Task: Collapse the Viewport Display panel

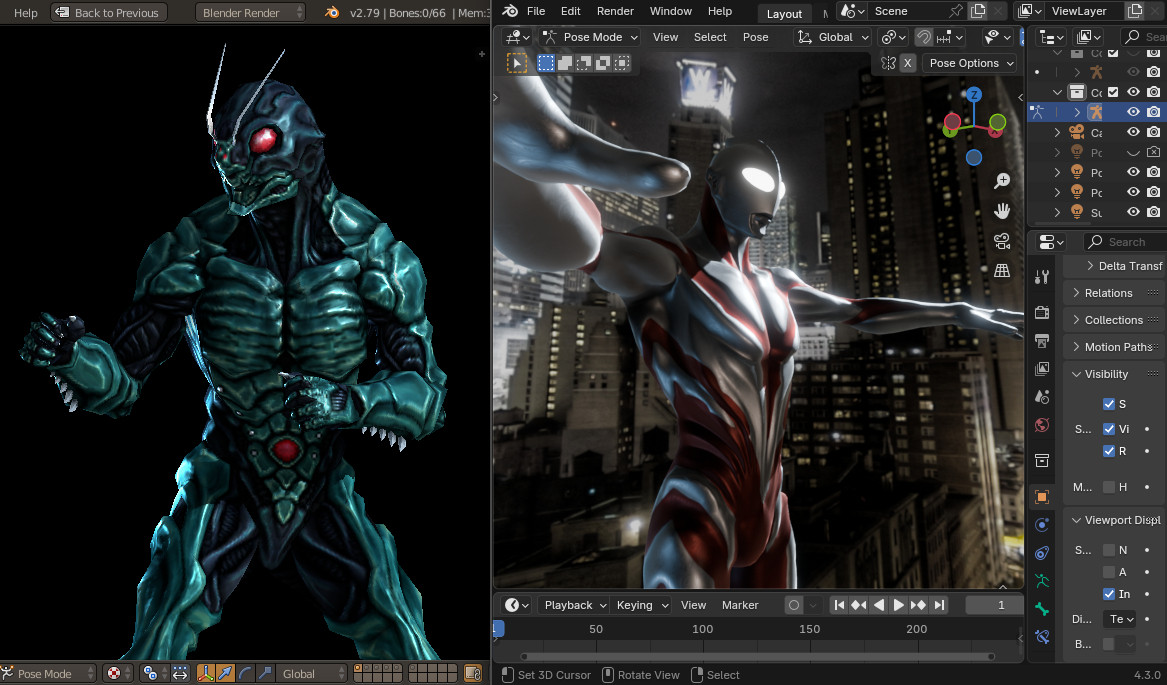Action: 1114,520
